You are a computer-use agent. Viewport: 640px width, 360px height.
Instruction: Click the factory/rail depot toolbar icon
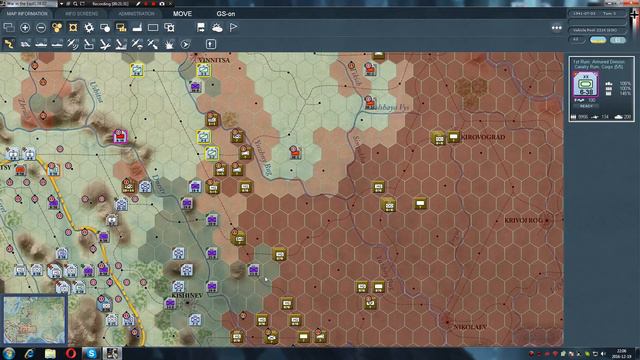[x=137, y=28]
